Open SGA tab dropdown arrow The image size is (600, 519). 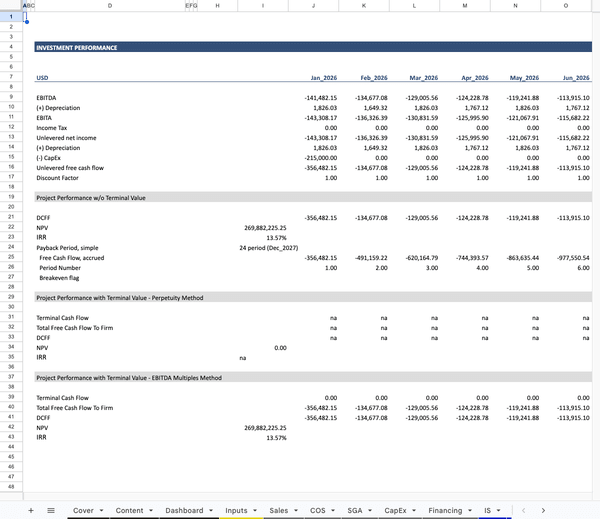370,511
